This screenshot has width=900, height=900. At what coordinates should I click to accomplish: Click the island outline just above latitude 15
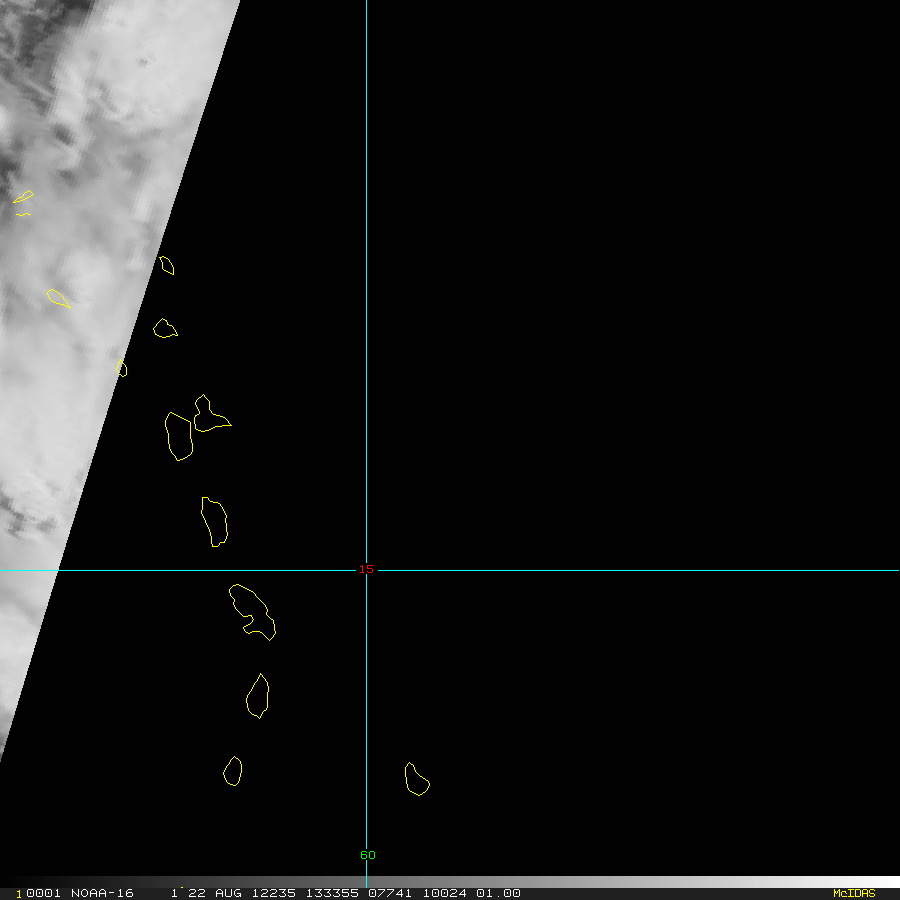coord(214,521)
